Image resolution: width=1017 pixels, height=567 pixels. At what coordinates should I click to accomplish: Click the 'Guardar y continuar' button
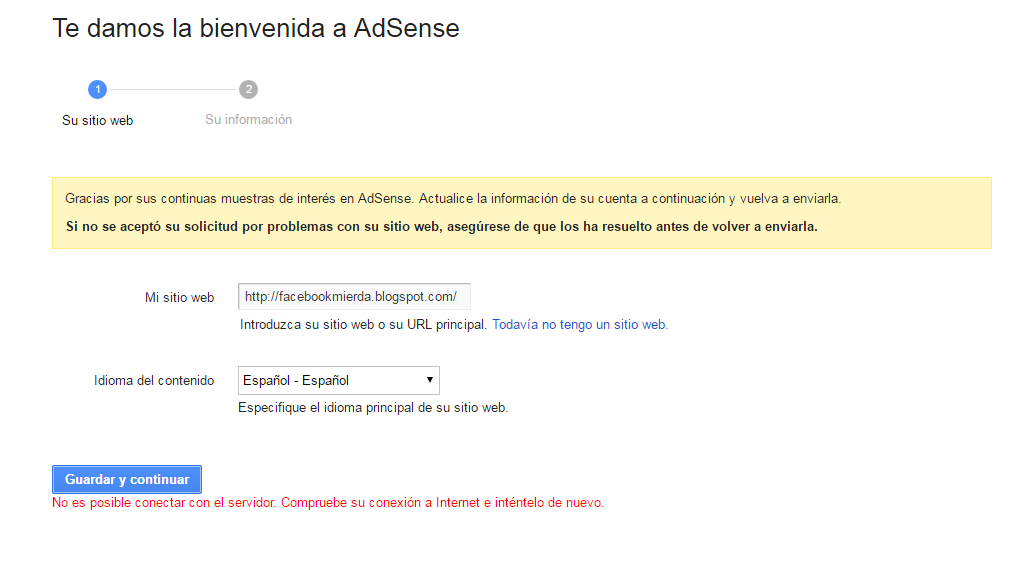coord(127,479)
